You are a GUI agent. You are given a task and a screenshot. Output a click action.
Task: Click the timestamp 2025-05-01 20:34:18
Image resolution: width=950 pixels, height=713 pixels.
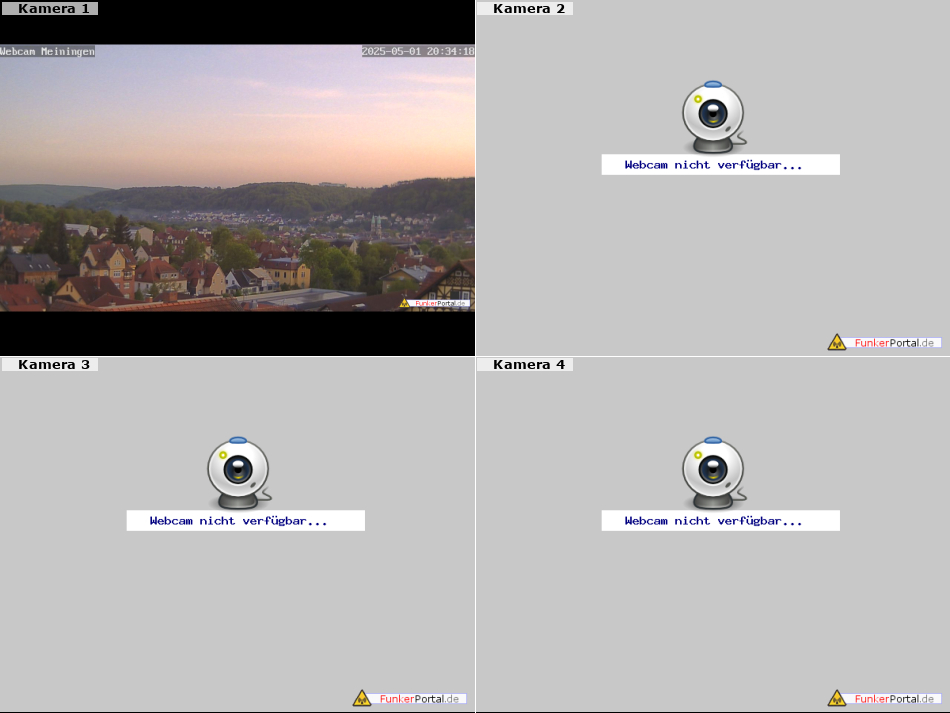[418, 51]
